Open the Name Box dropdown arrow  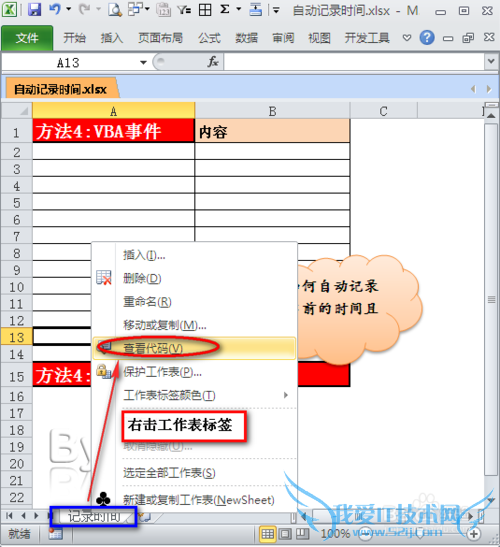tap(143, 63)
